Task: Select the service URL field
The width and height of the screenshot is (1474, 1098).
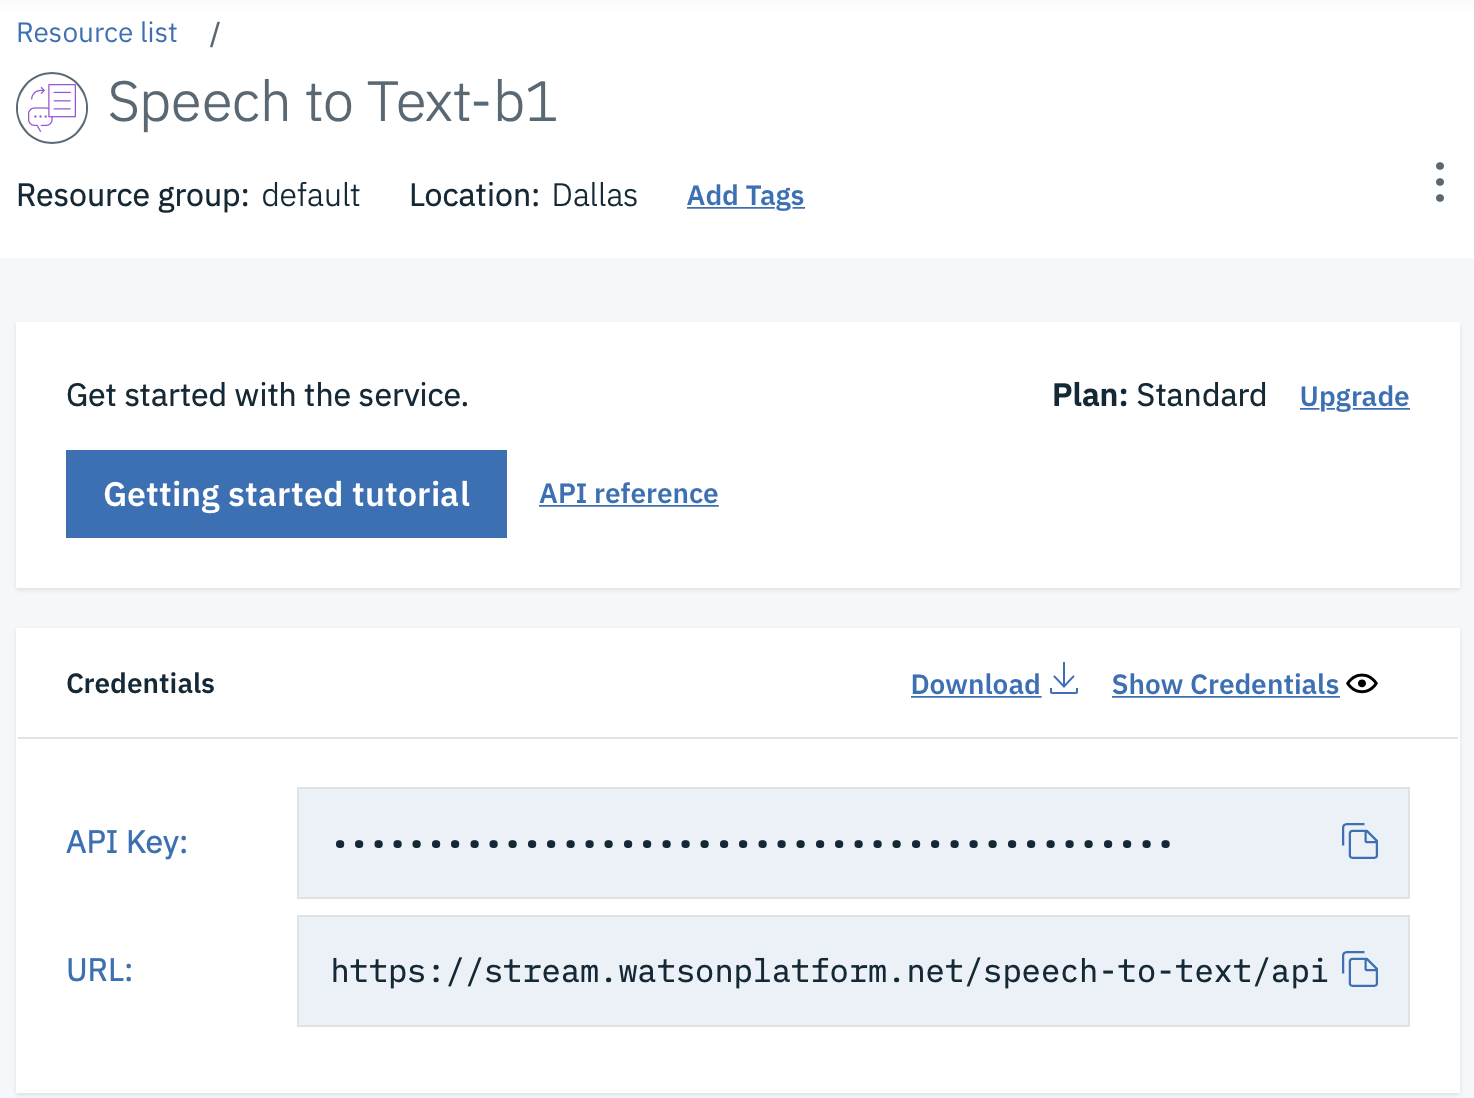Action: pos(853,971)
